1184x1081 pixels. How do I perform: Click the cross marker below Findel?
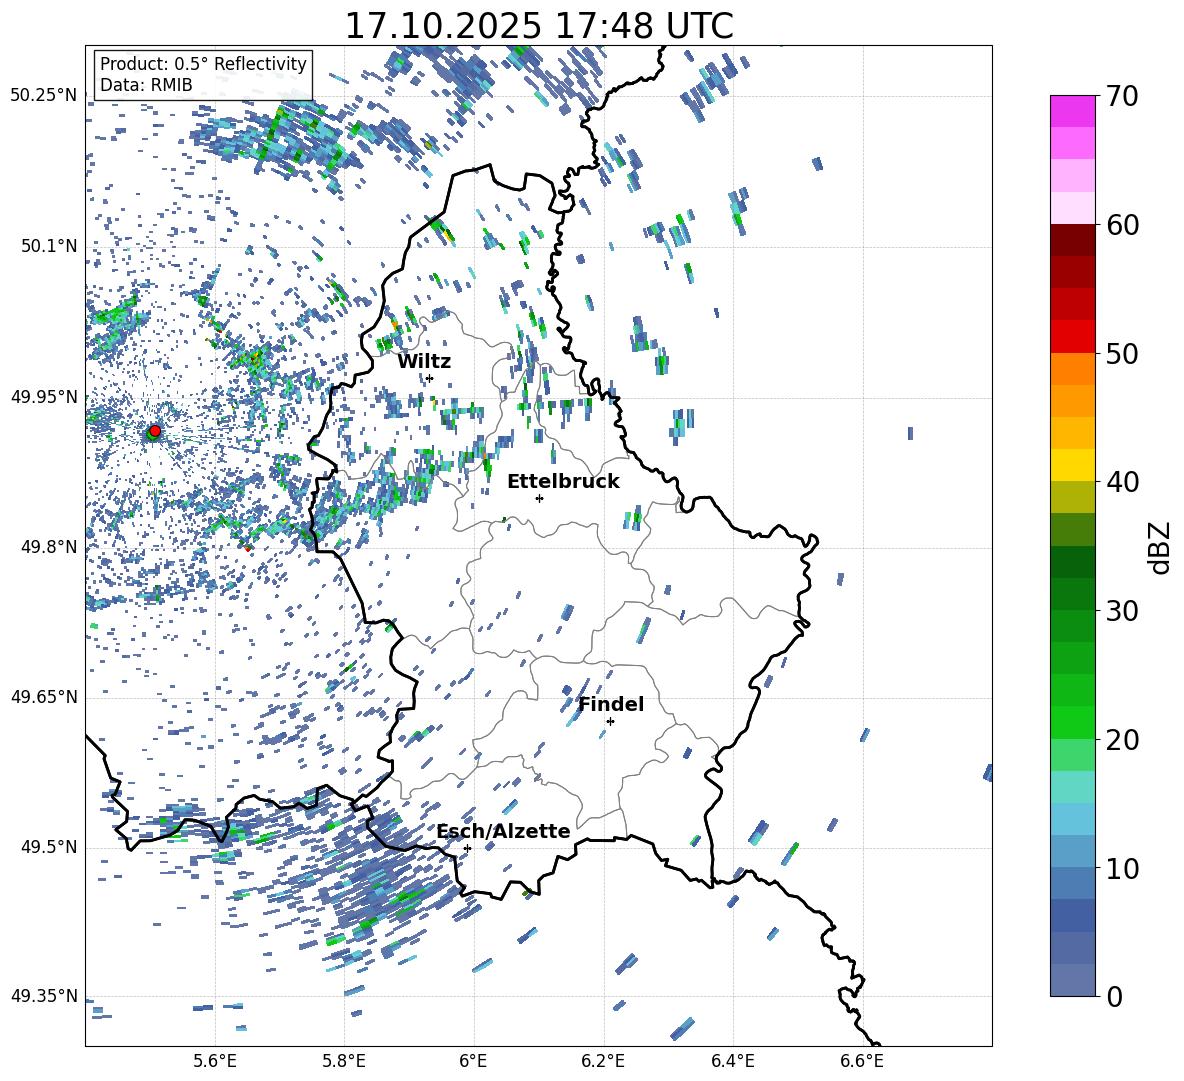[x=610, y=721]
